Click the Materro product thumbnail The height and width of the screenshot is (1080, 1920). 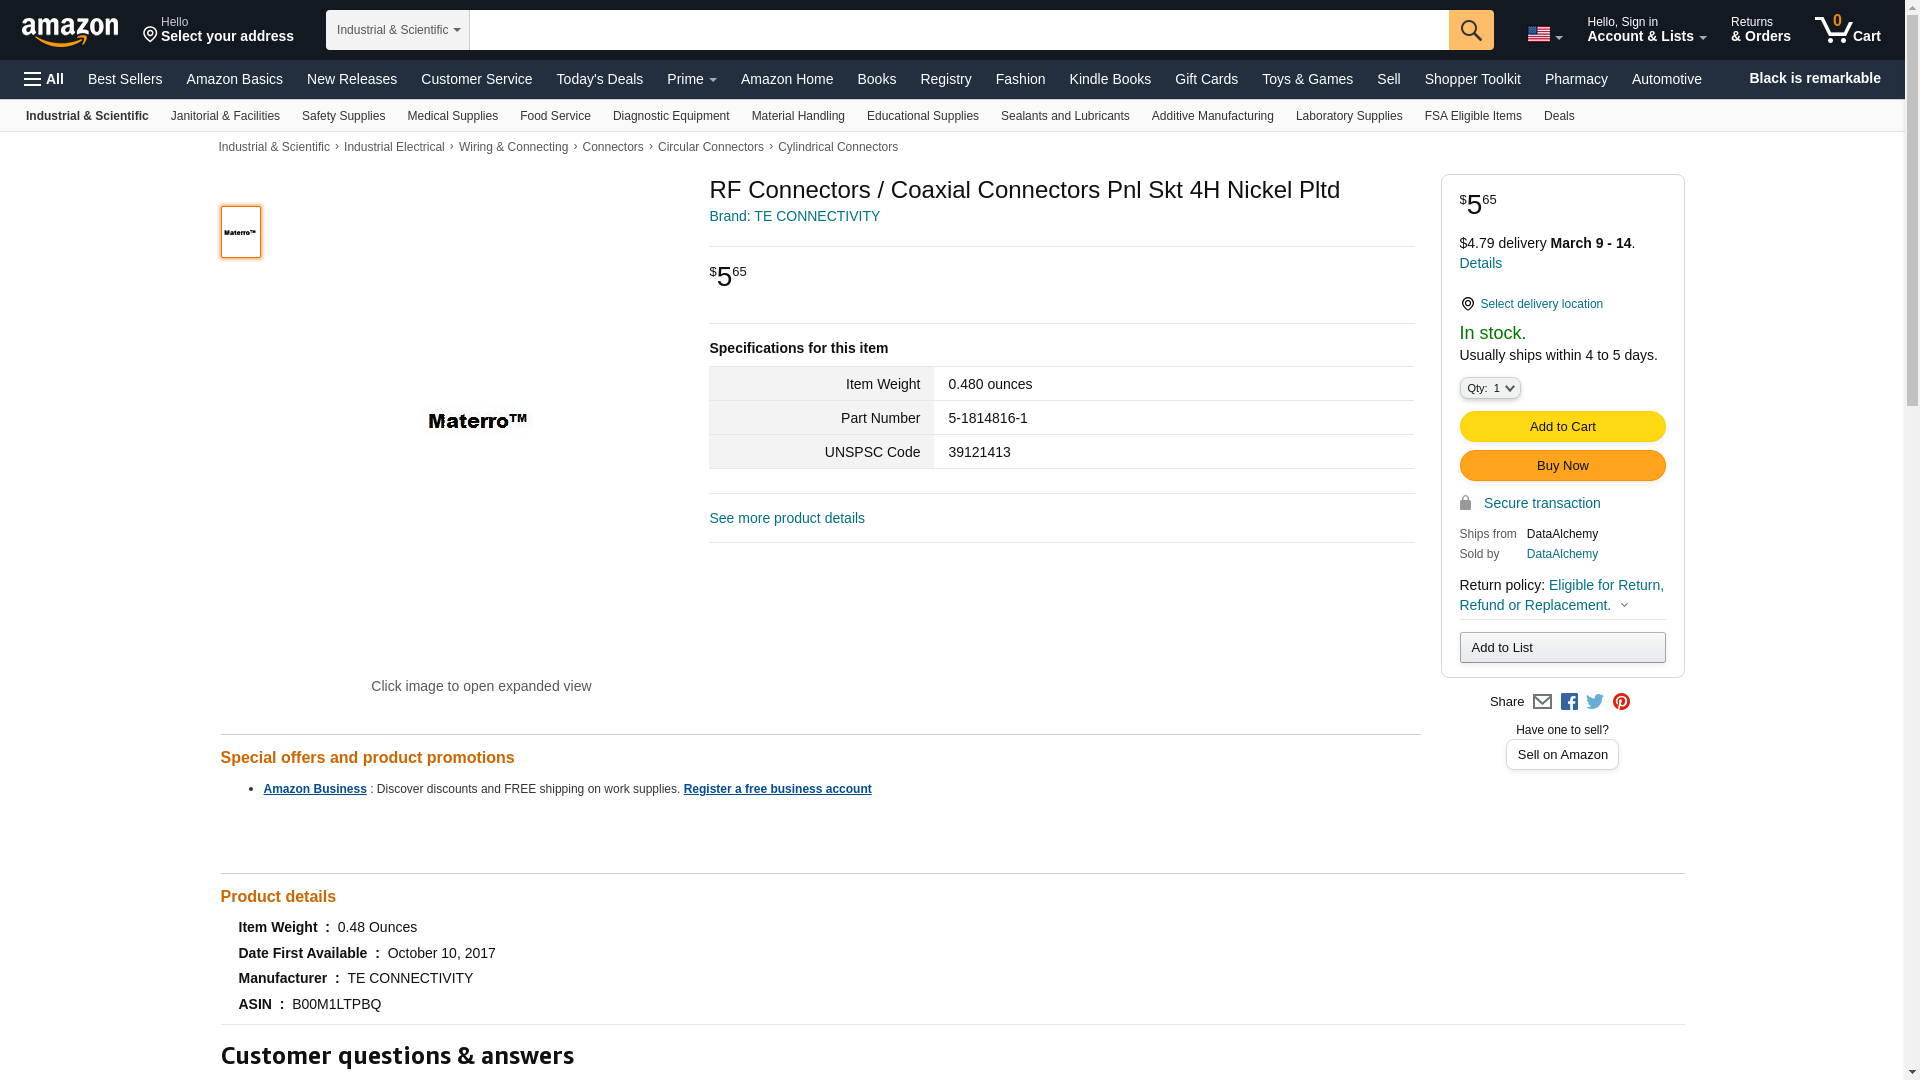(241, 232)
